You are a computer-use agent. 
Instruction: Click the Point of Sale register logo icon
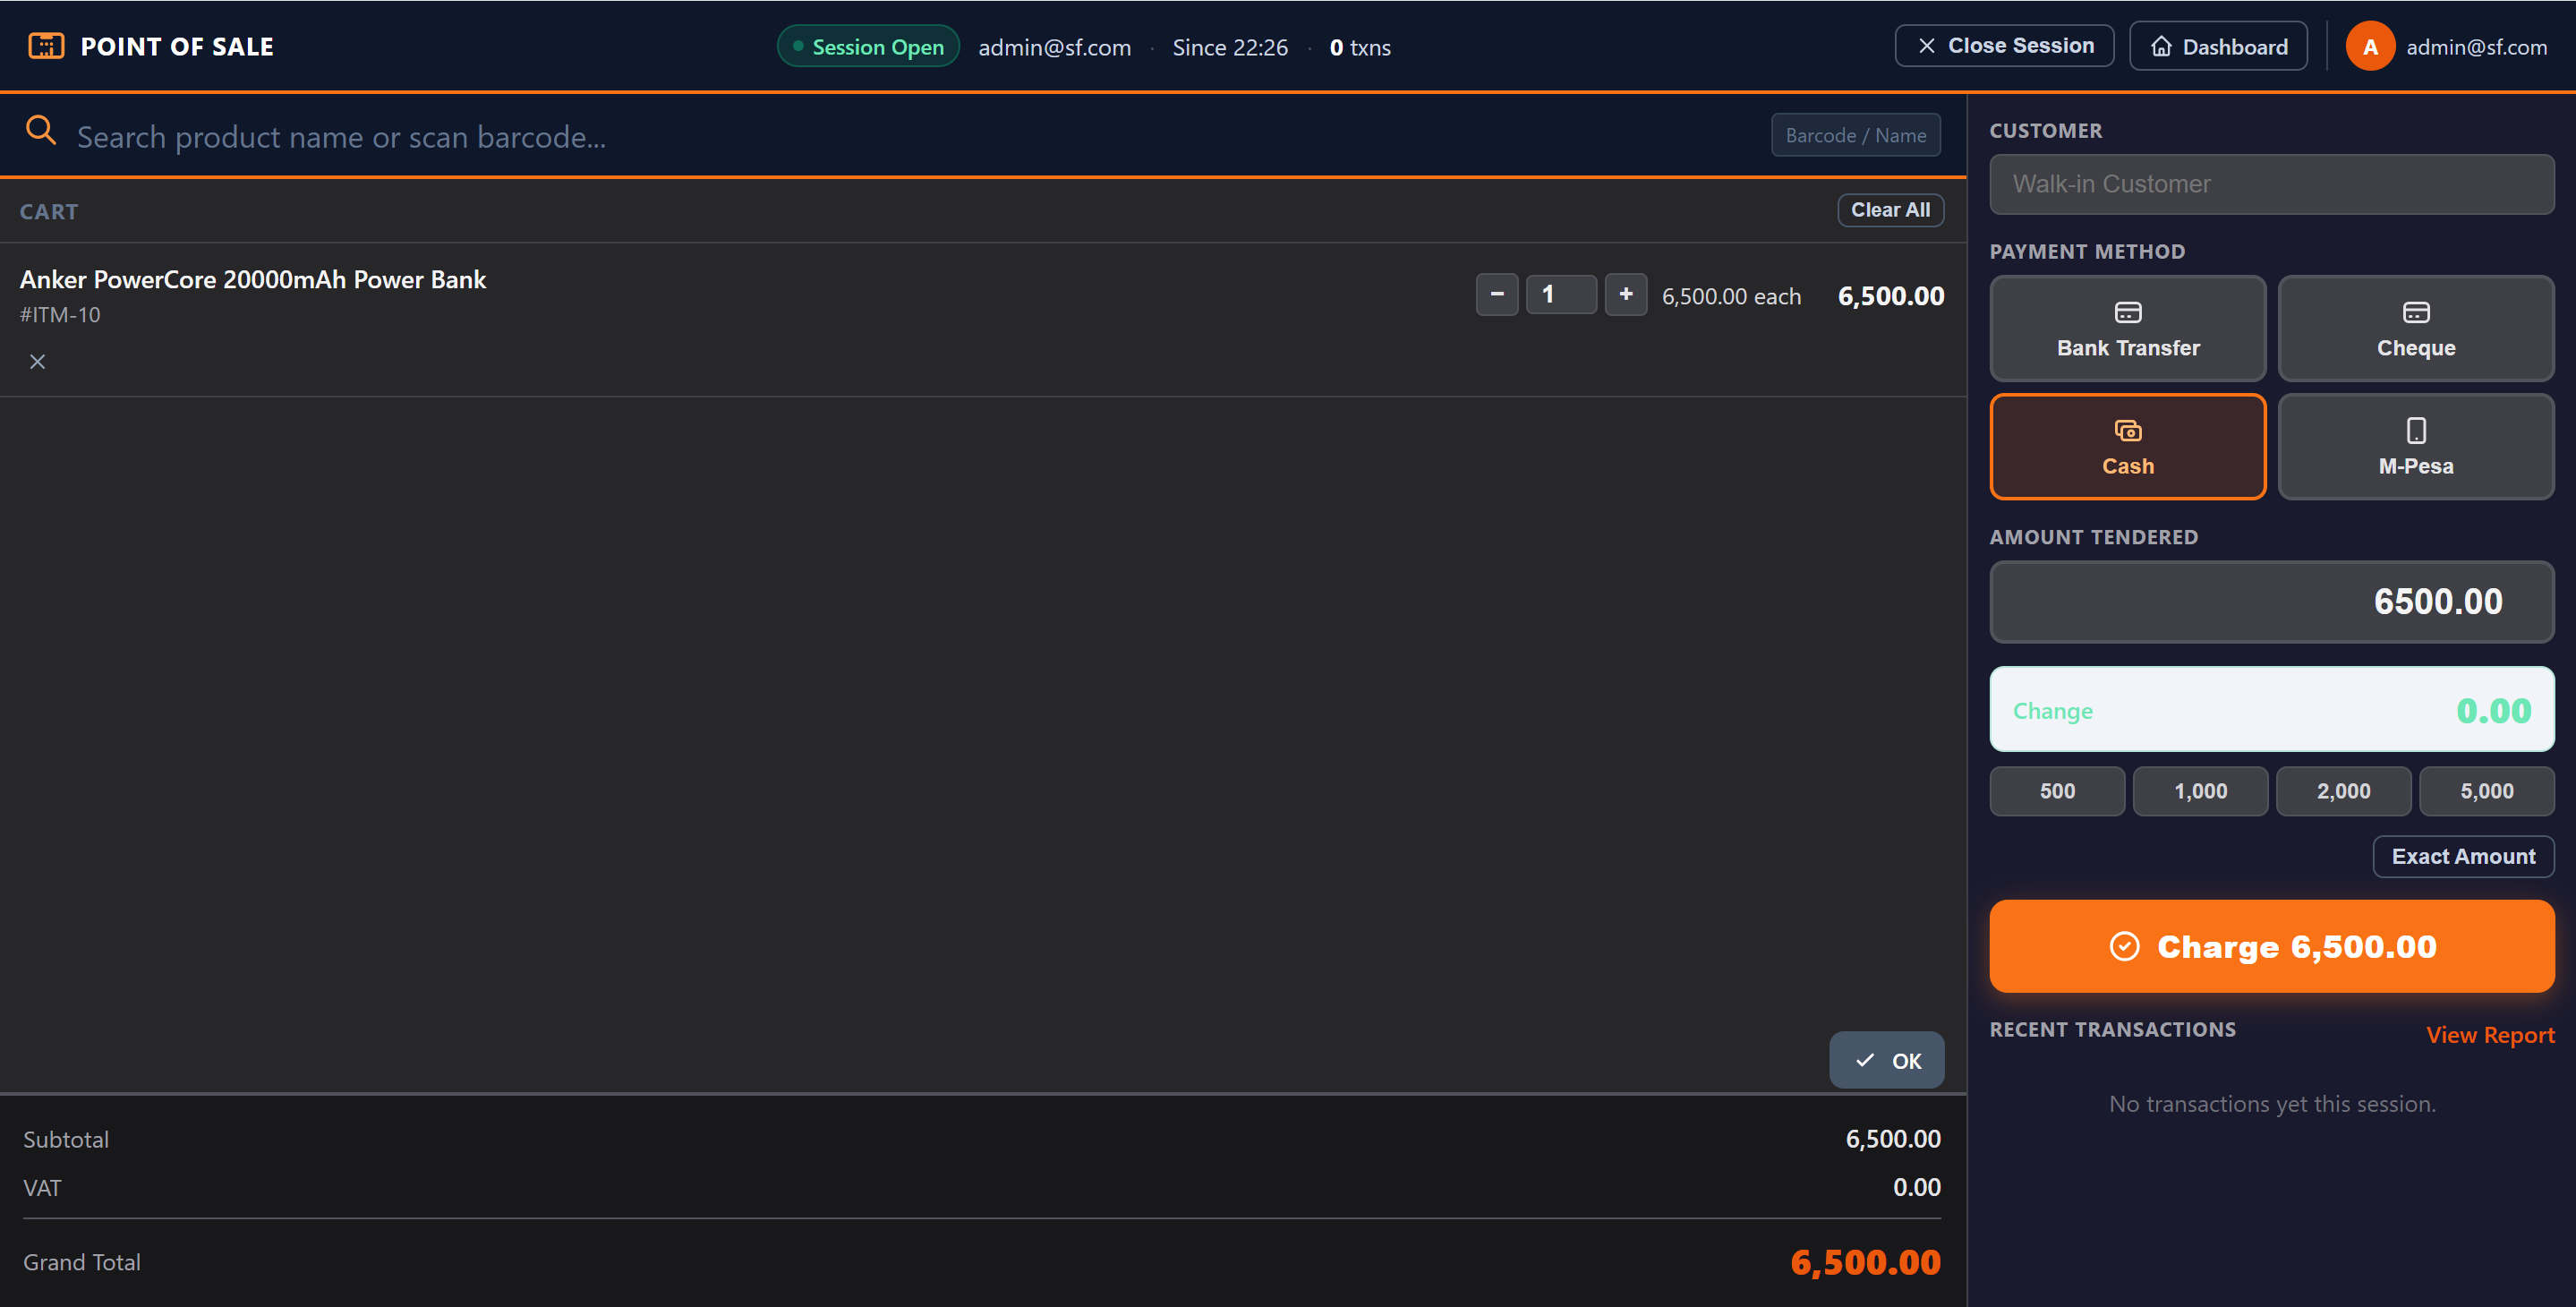tap(46, 46)
